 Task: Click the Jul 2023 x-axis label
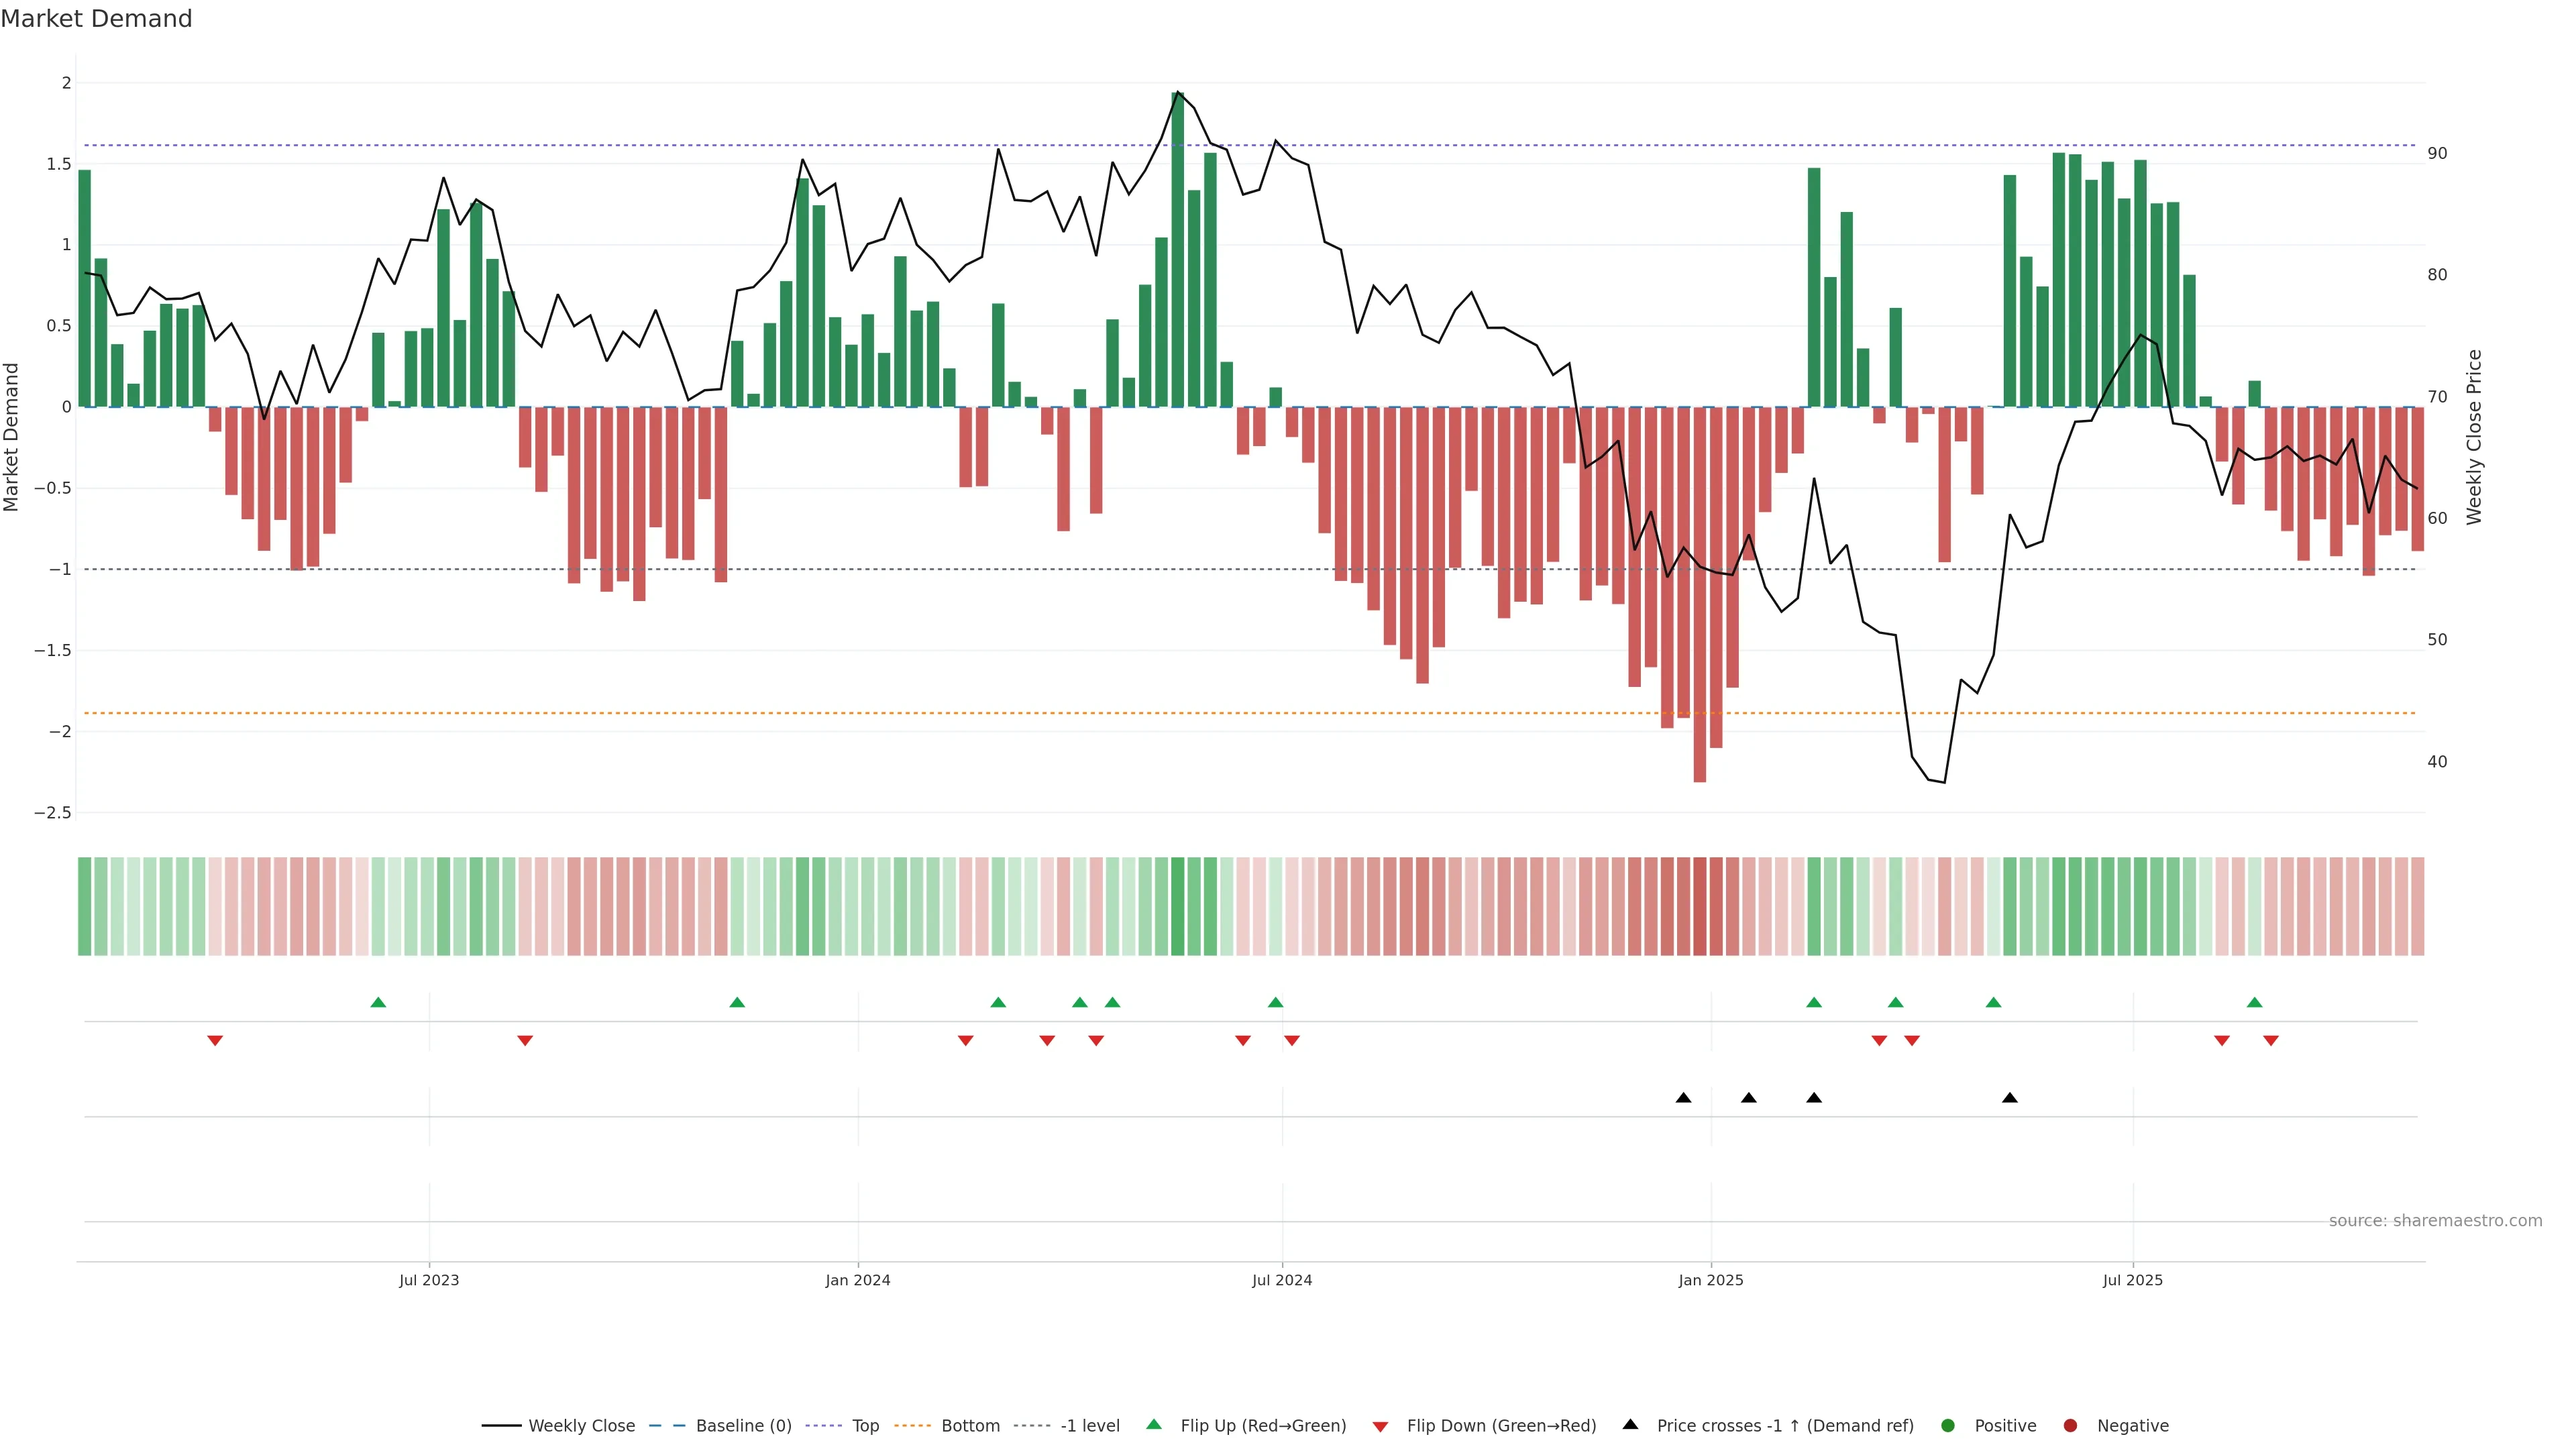click(429, 1280)
